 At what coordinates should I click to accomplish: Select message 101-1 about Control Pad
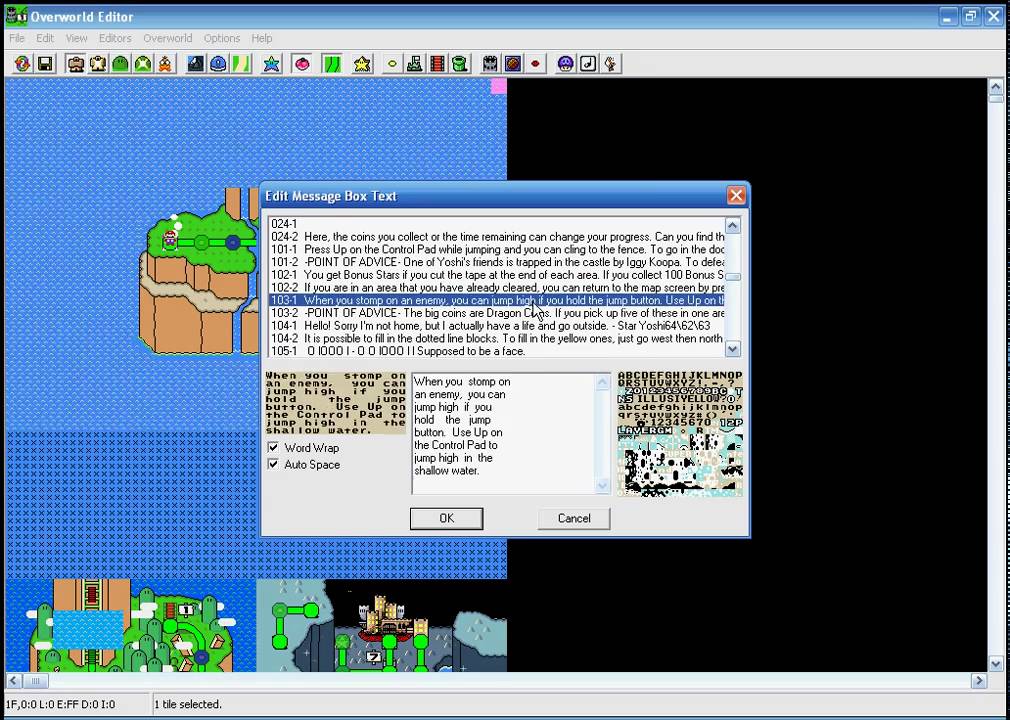click(496, 249)
